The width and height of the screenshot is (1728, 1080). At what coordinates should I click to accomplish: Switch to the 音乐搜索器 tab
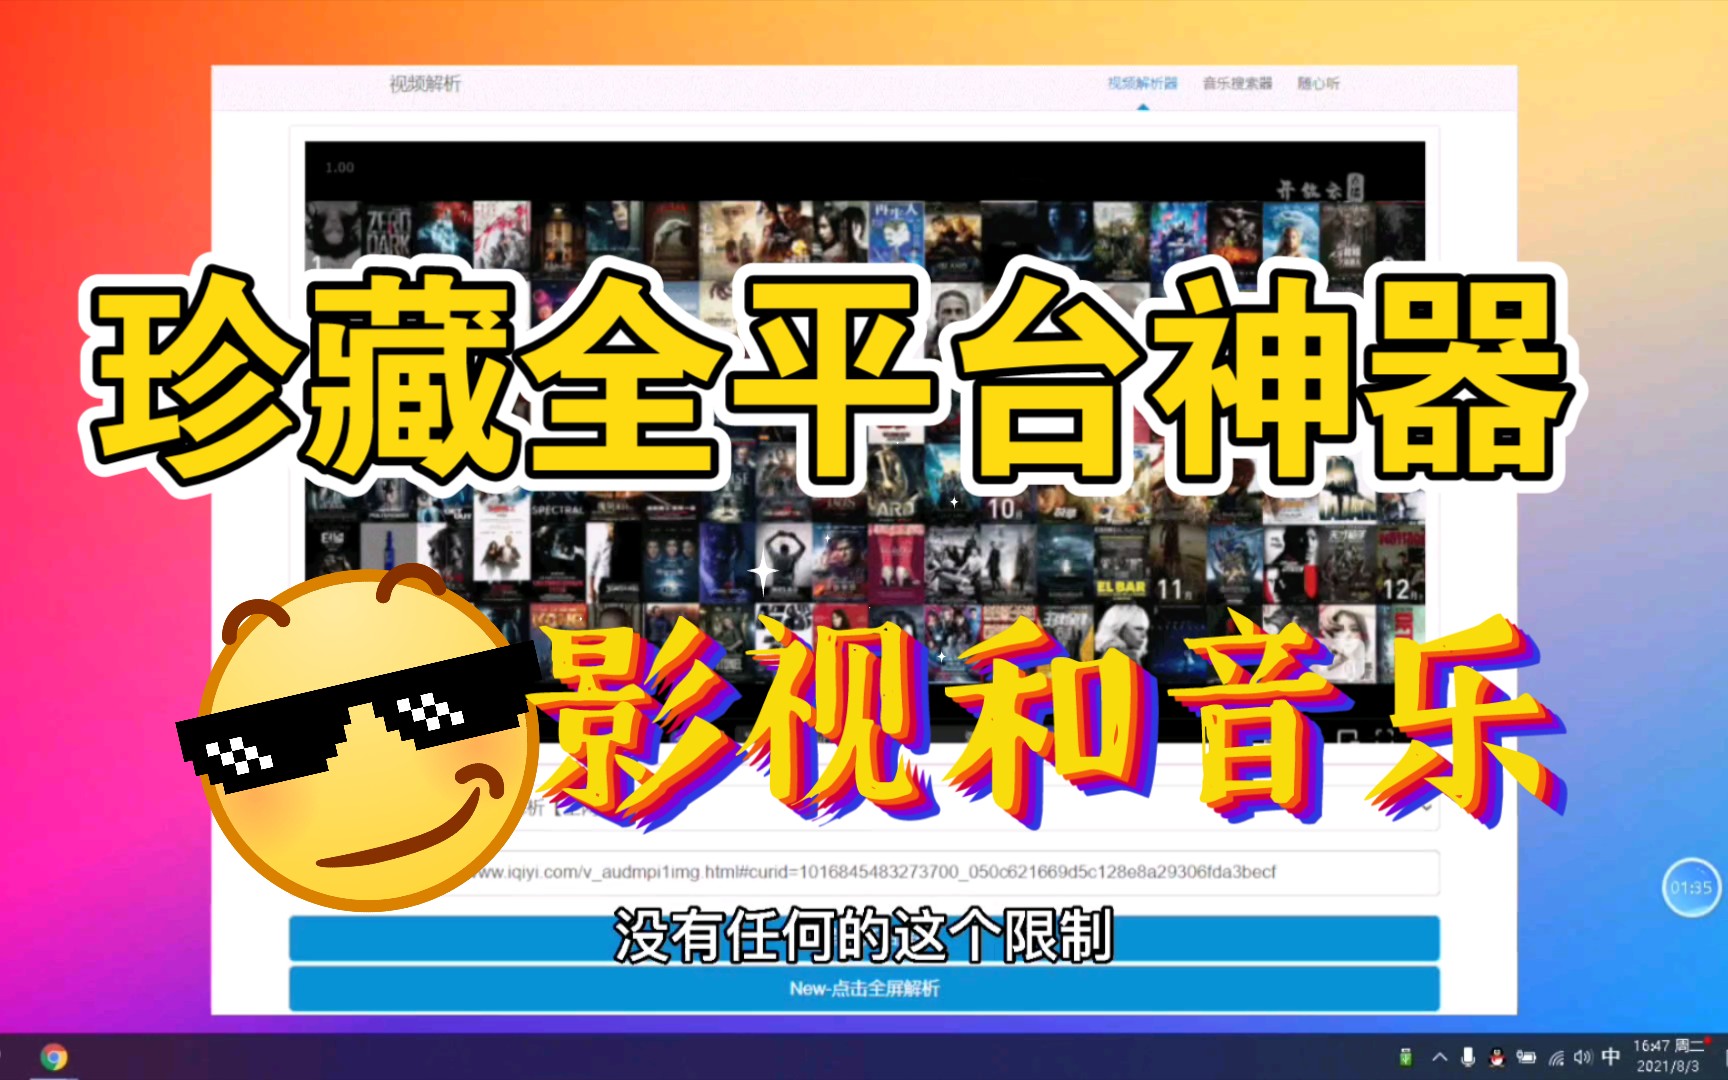tap(1237, 83)
